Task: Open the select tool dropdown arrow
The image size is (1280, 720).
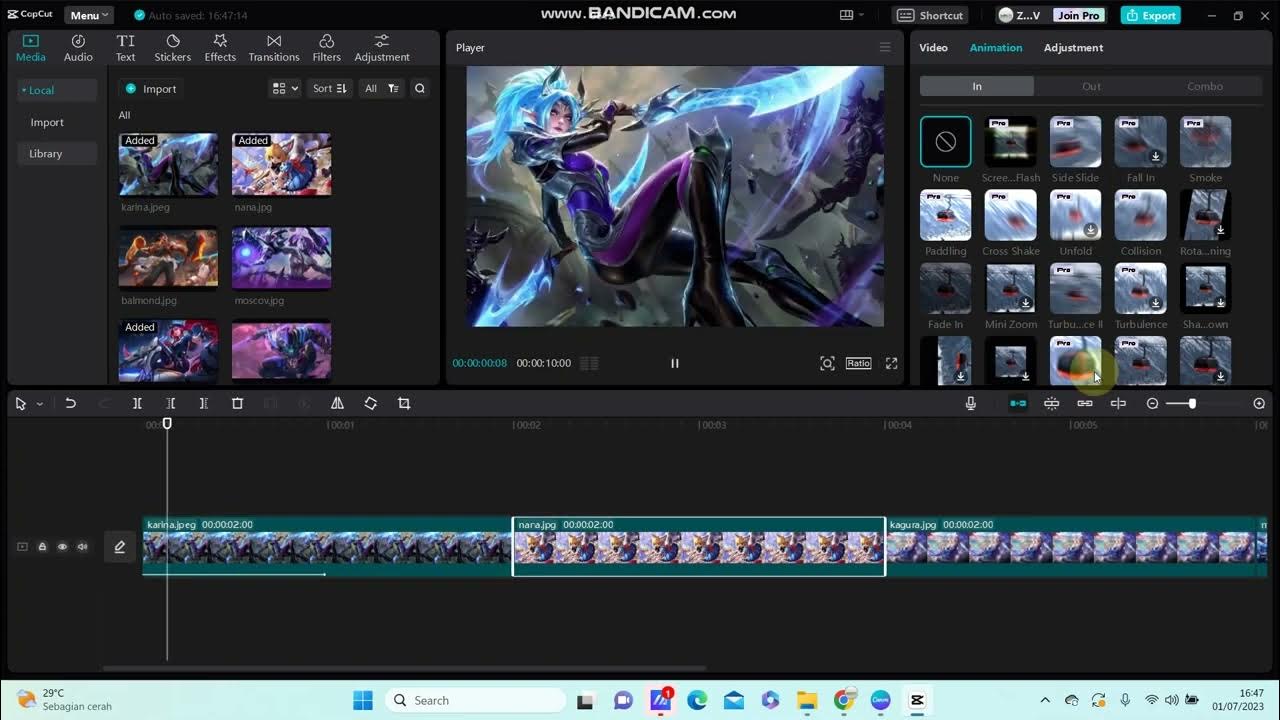Action: point(39,404)
